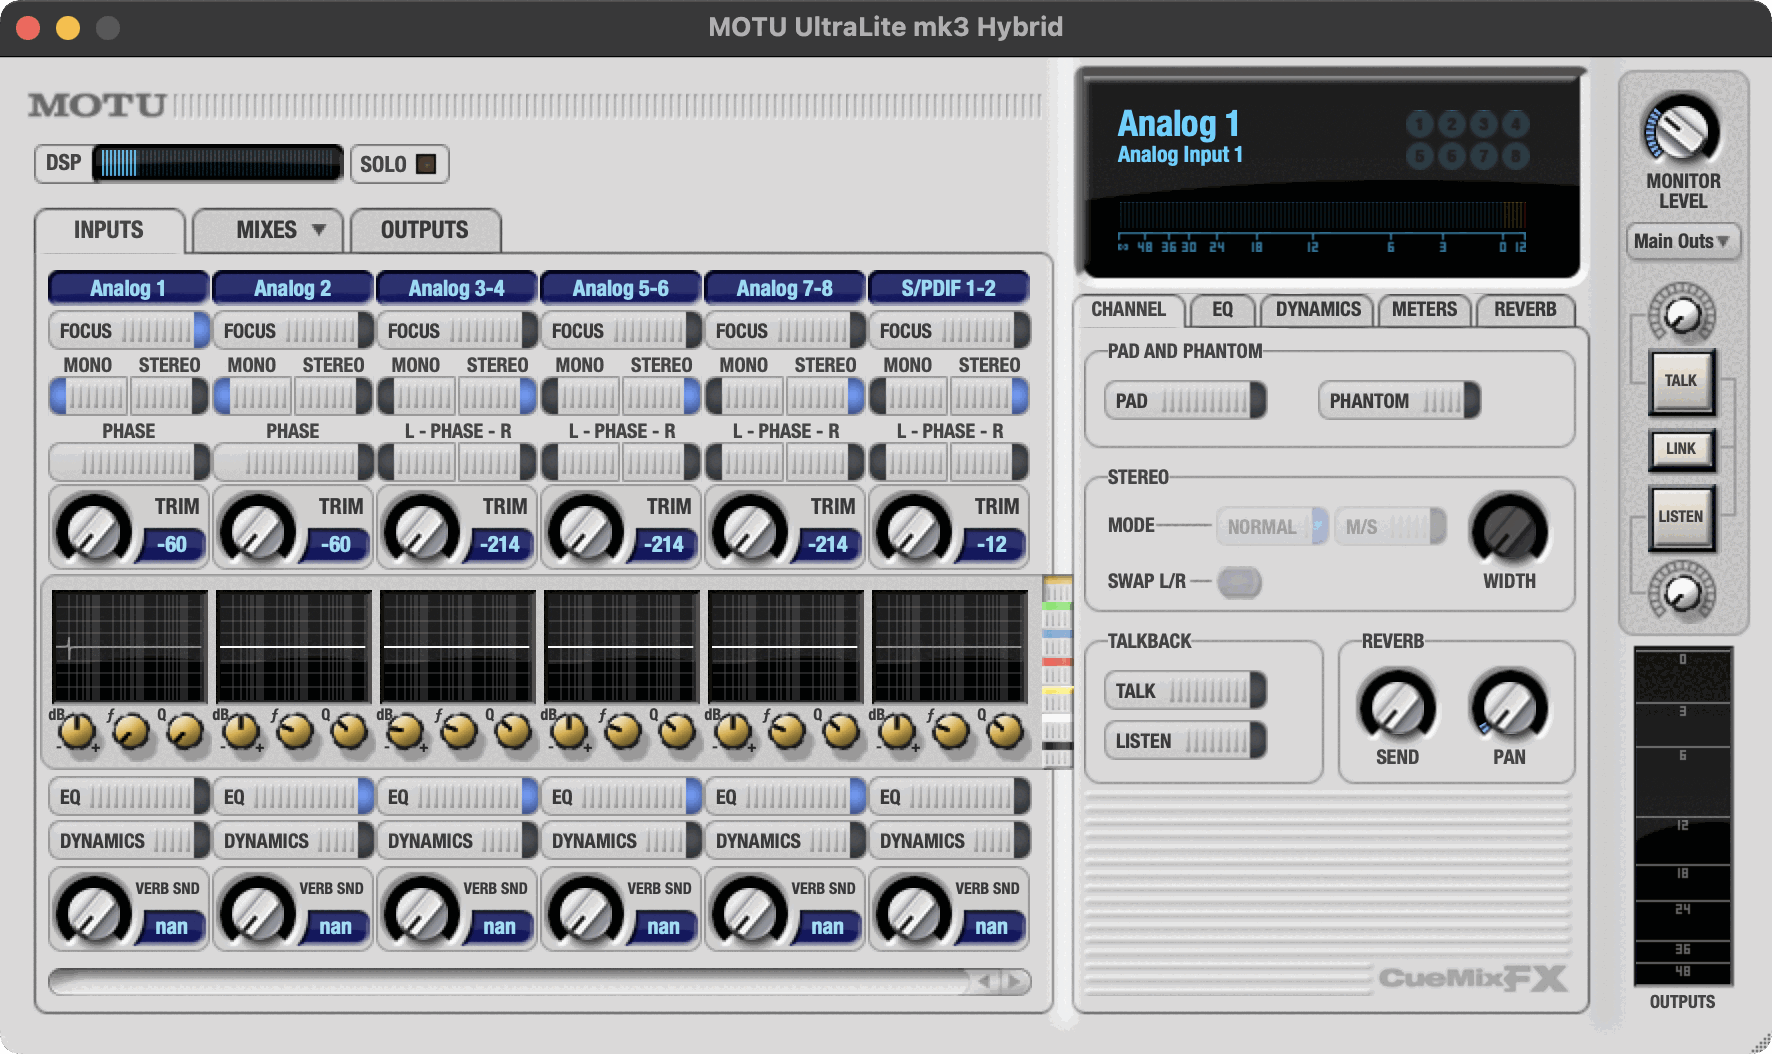Image resolution: width=1772 pixels, height=1054 pixels.
Task: Select the Analog 2 channel header
Action: [293, 288]
